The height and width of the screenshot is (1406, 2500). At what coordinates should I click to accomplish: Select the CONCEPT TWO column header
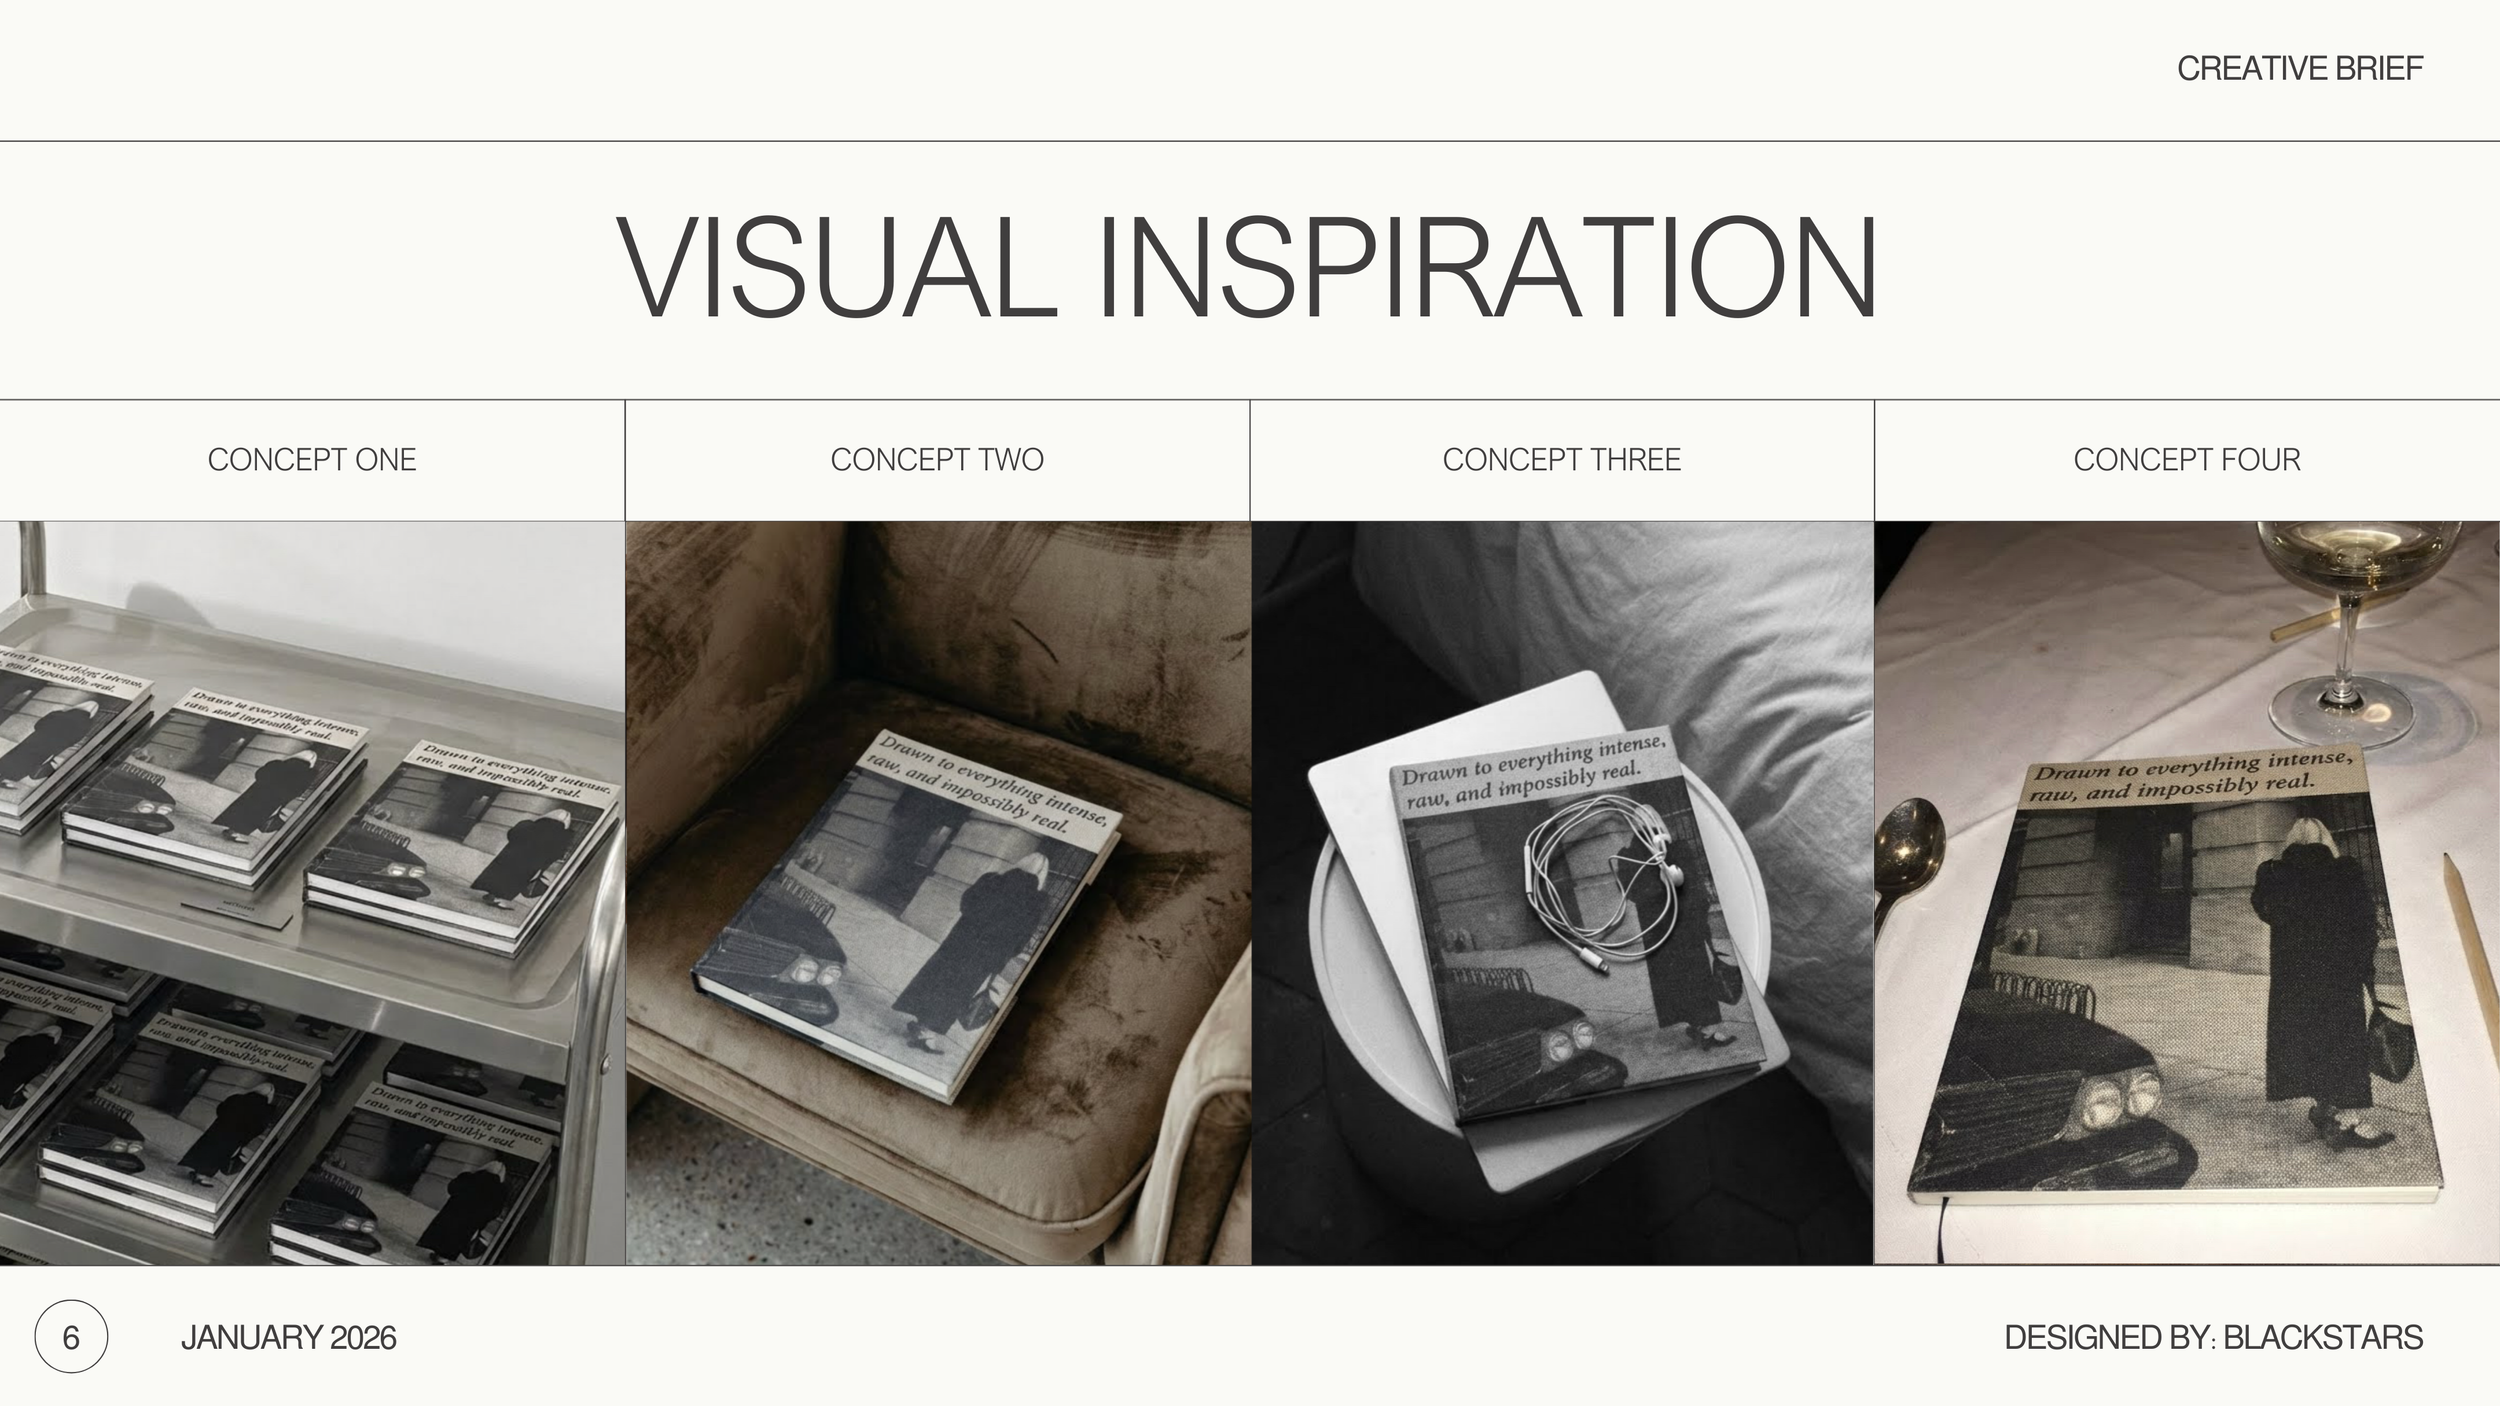pos(937,460)
